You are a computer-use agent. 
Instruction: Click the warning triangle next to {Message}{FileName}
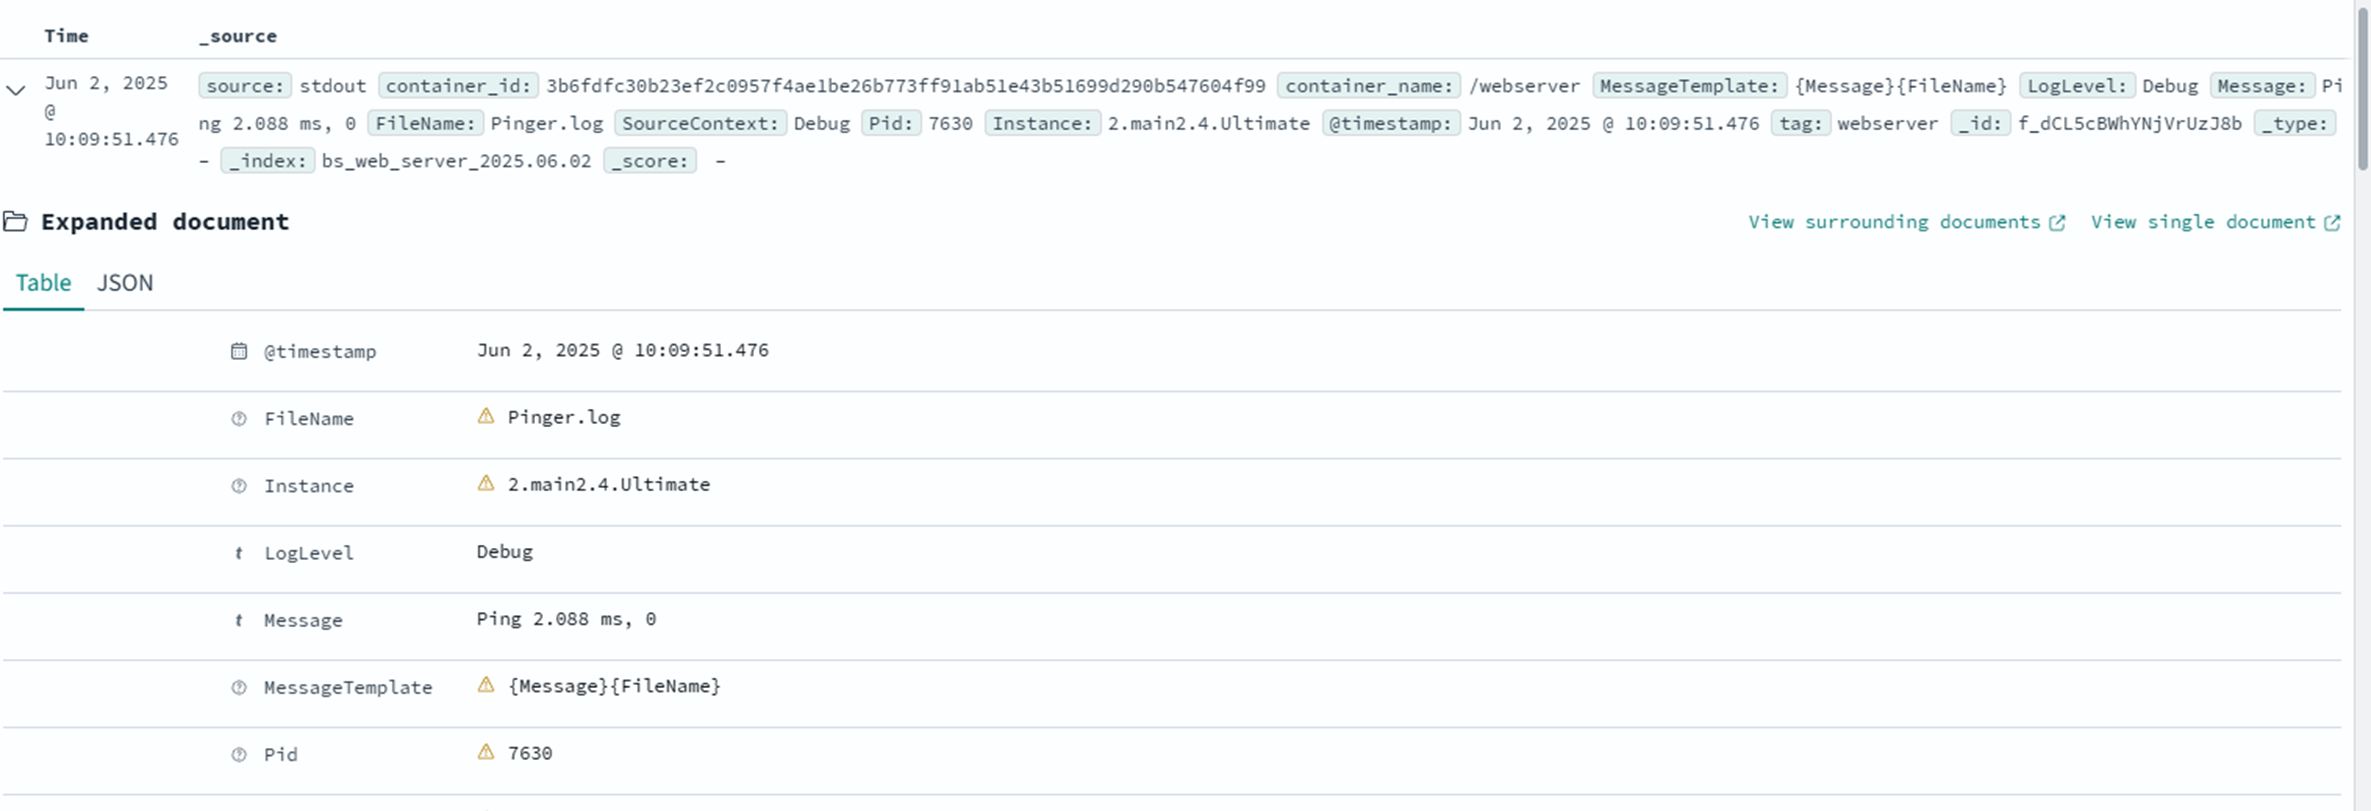[x=486, y=685]
